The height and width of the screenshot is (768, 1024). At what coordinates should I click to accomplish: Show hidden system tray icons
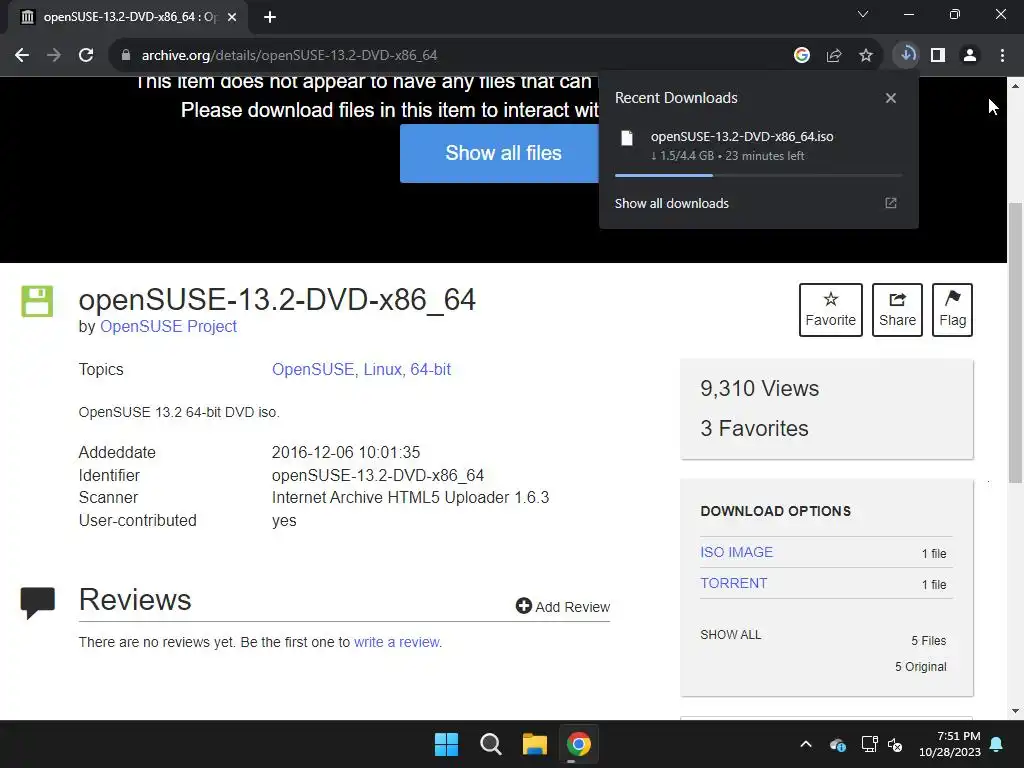point(806,744)
